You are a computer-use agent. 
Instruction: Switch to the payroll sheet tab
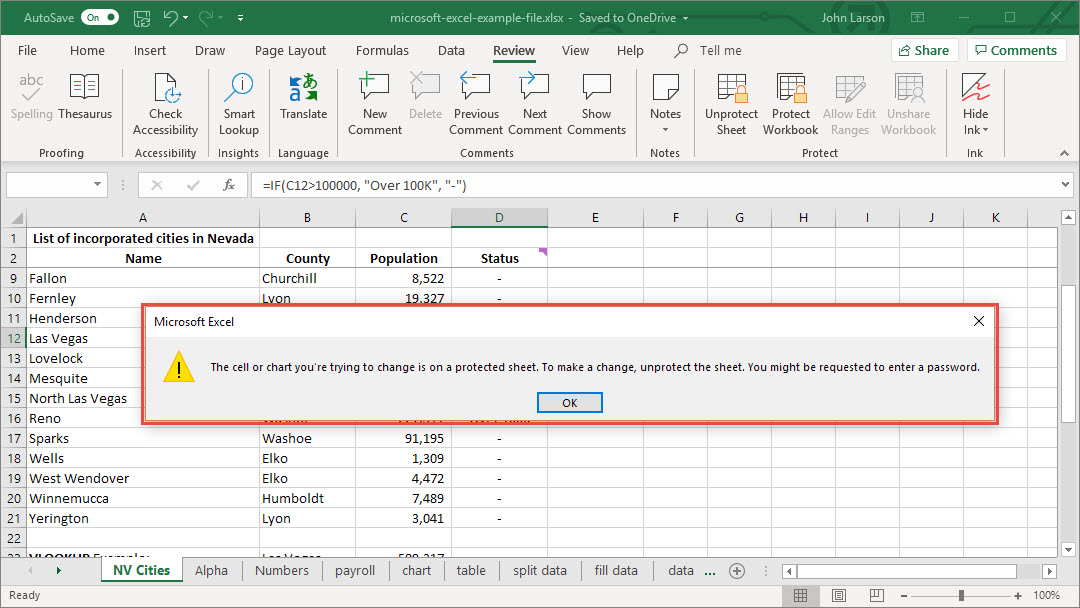(355, 571)
